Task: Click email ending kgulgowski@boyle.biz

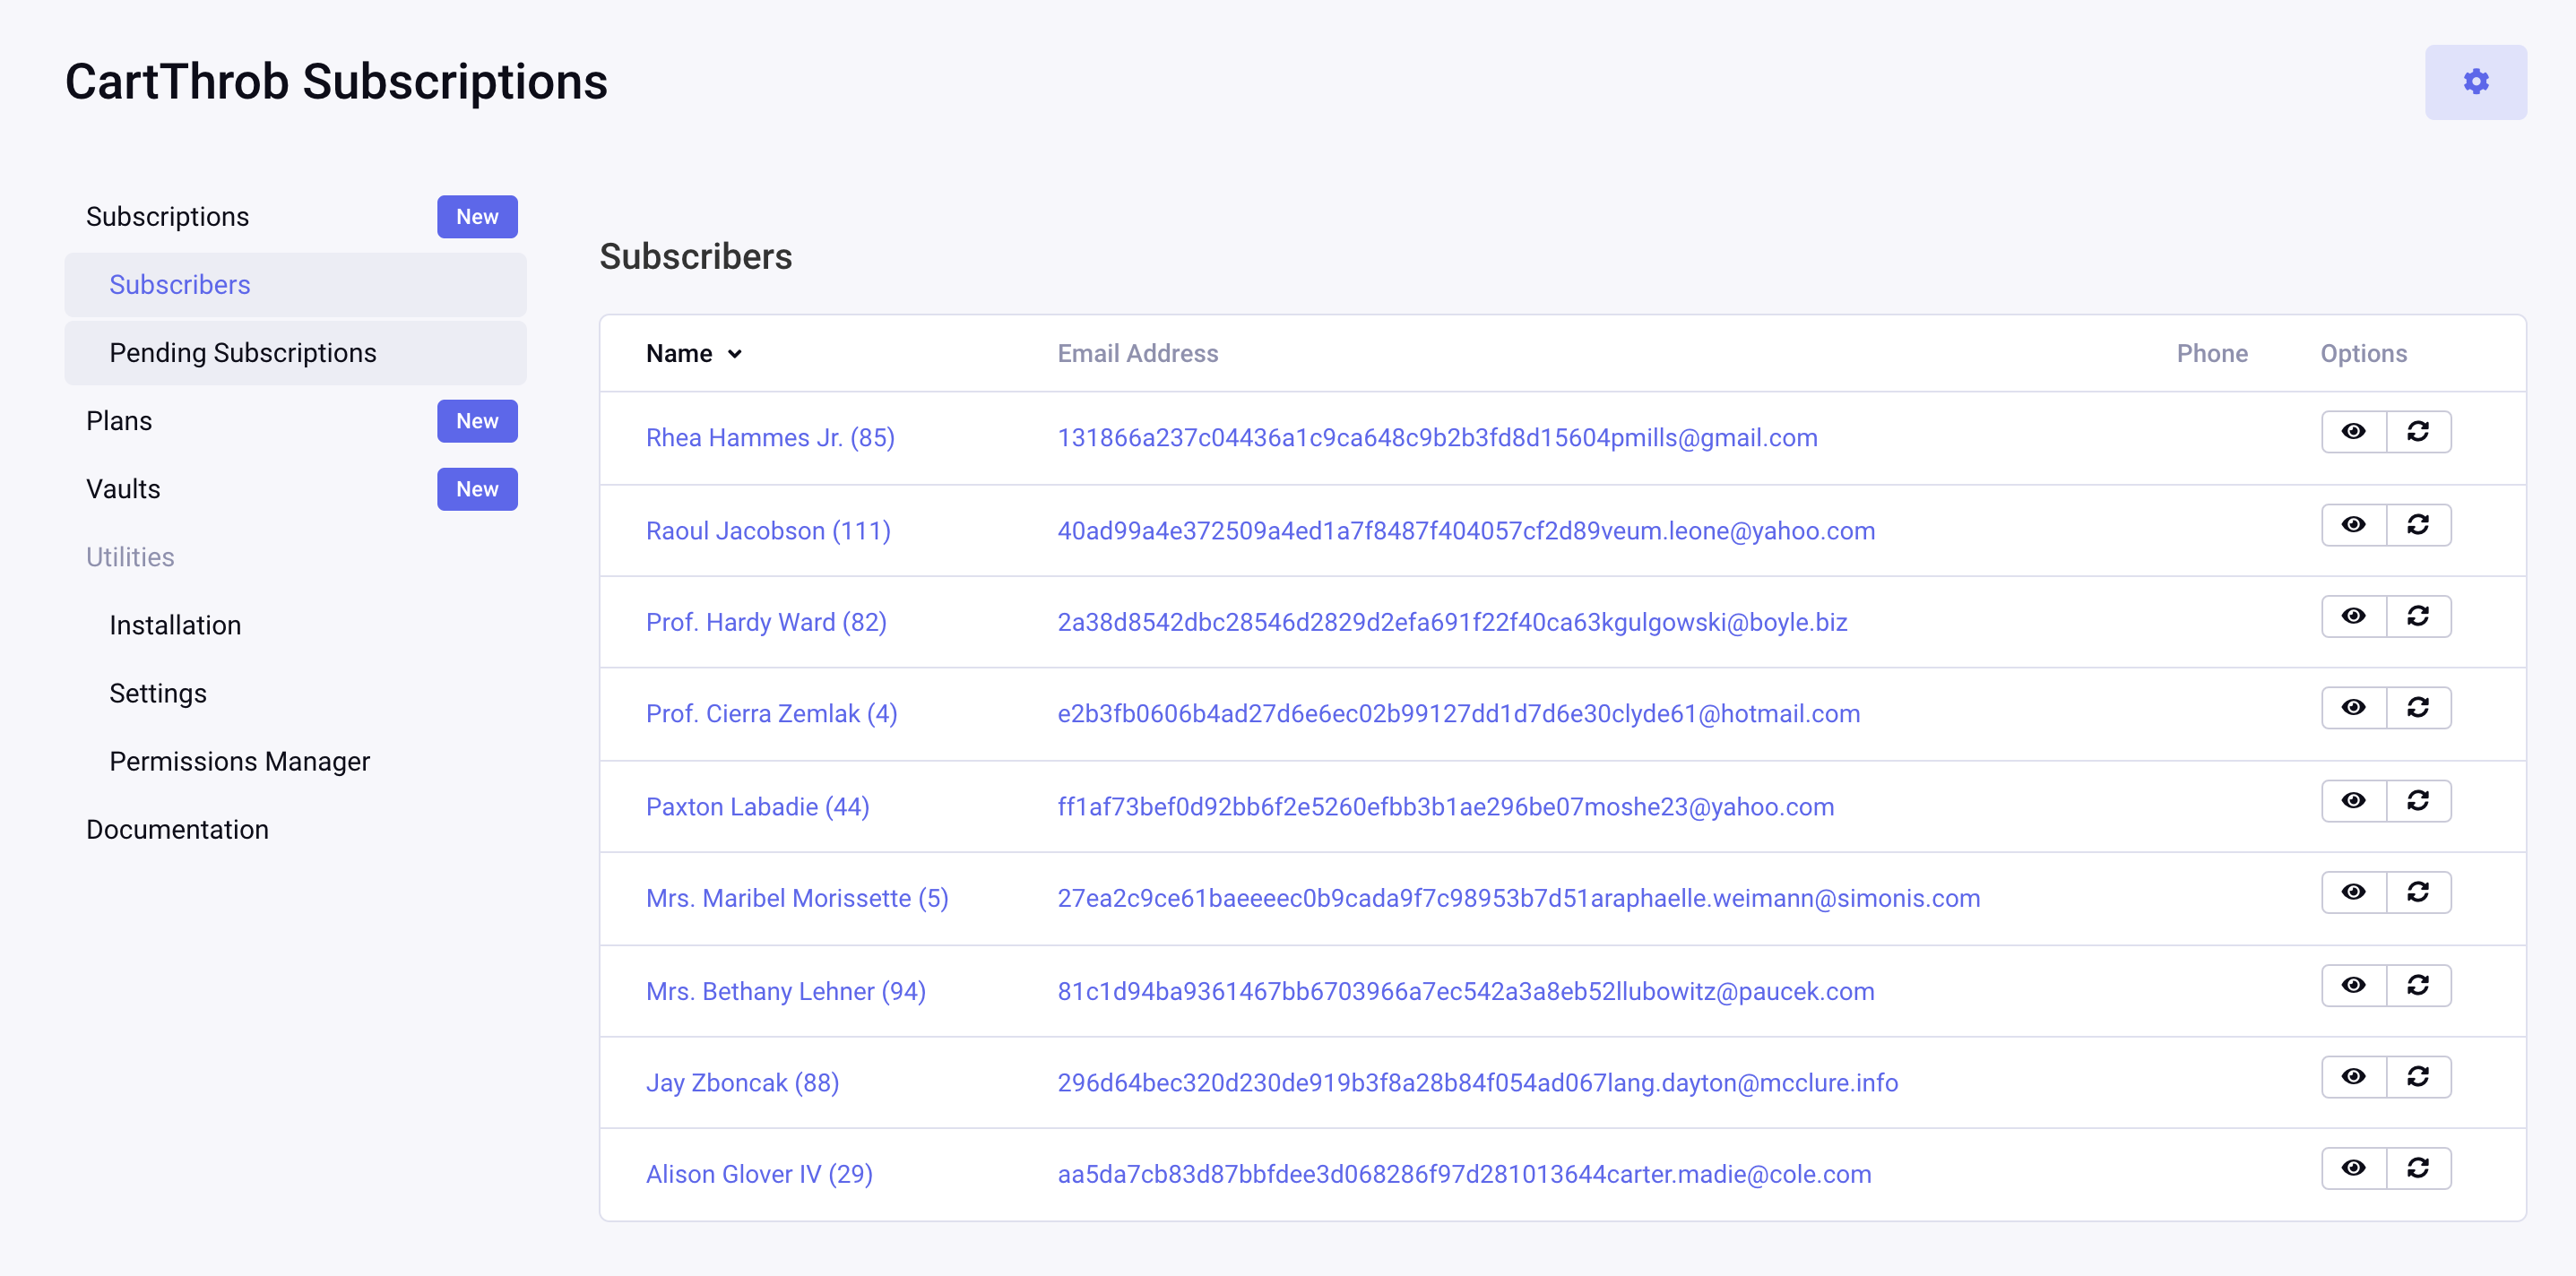Action: coord(1452,622)
